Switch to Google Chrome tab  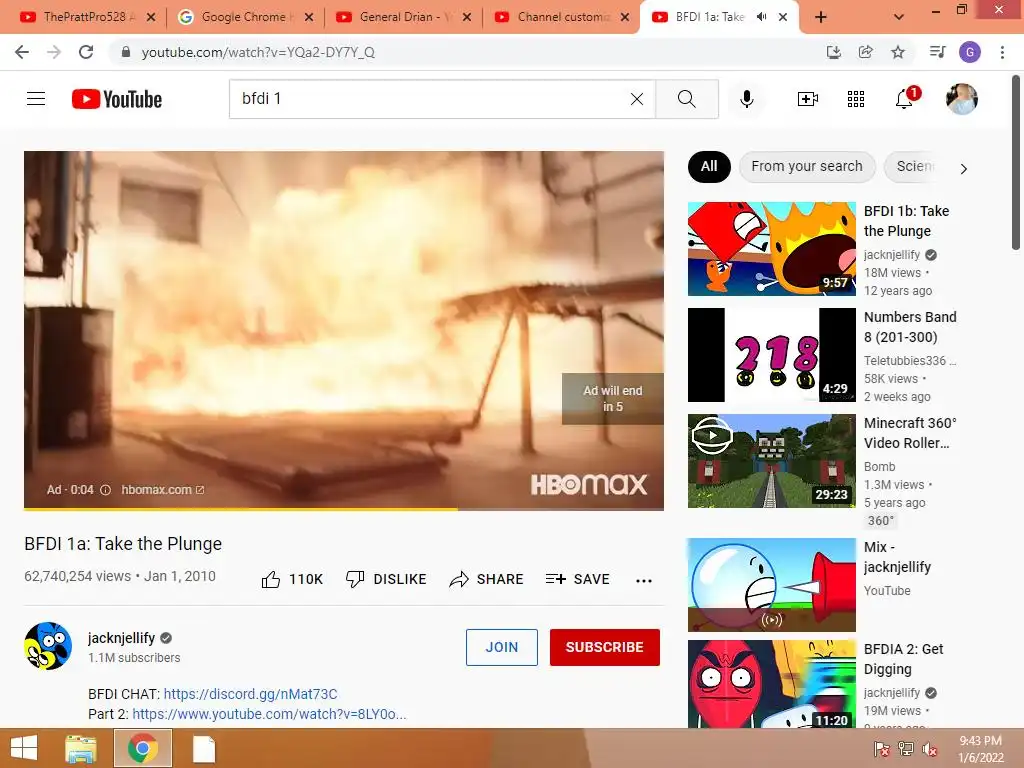pos(246,17)
